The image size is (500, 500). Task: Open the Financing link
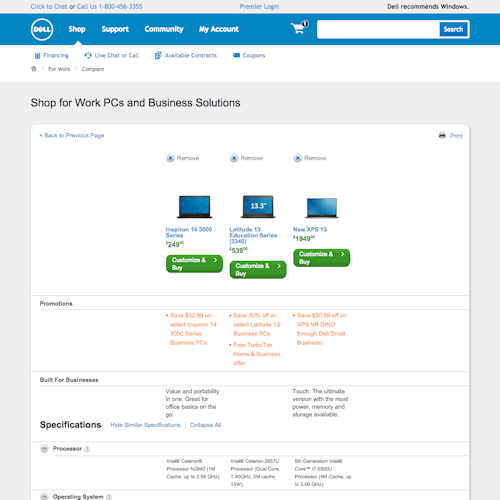point(56,55)
